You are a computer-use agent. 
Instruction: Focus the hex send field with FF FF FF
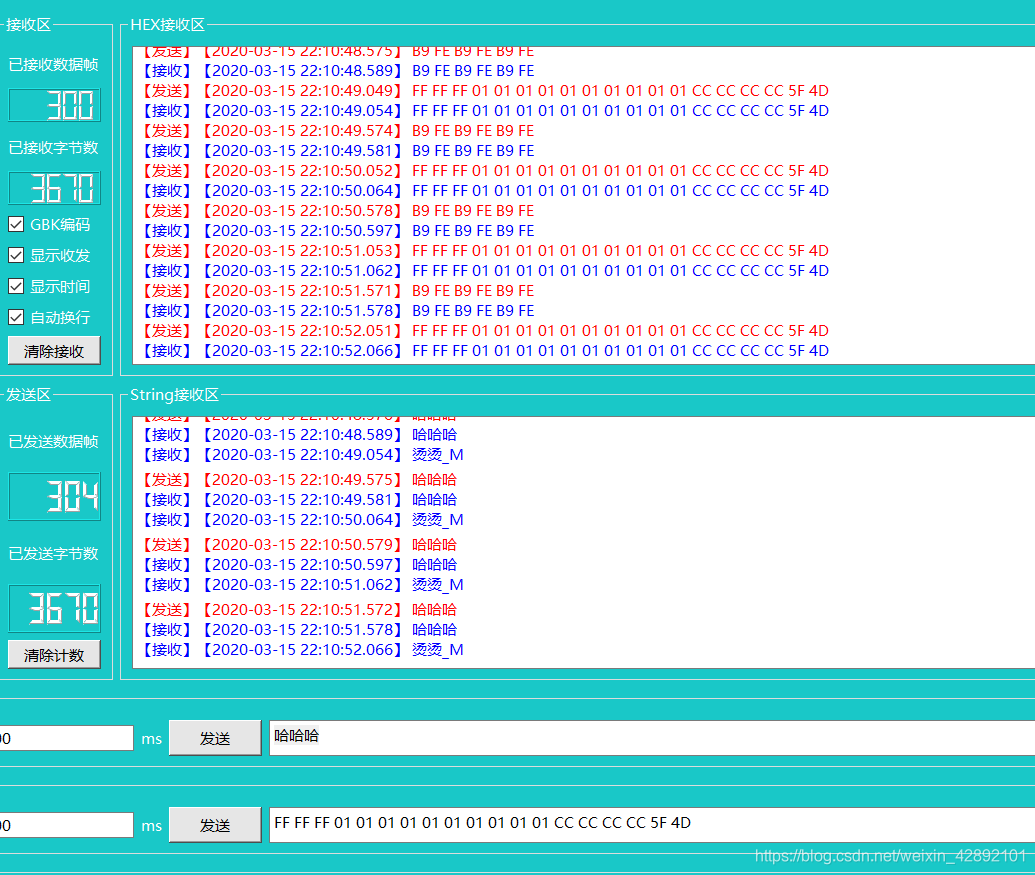652,825
